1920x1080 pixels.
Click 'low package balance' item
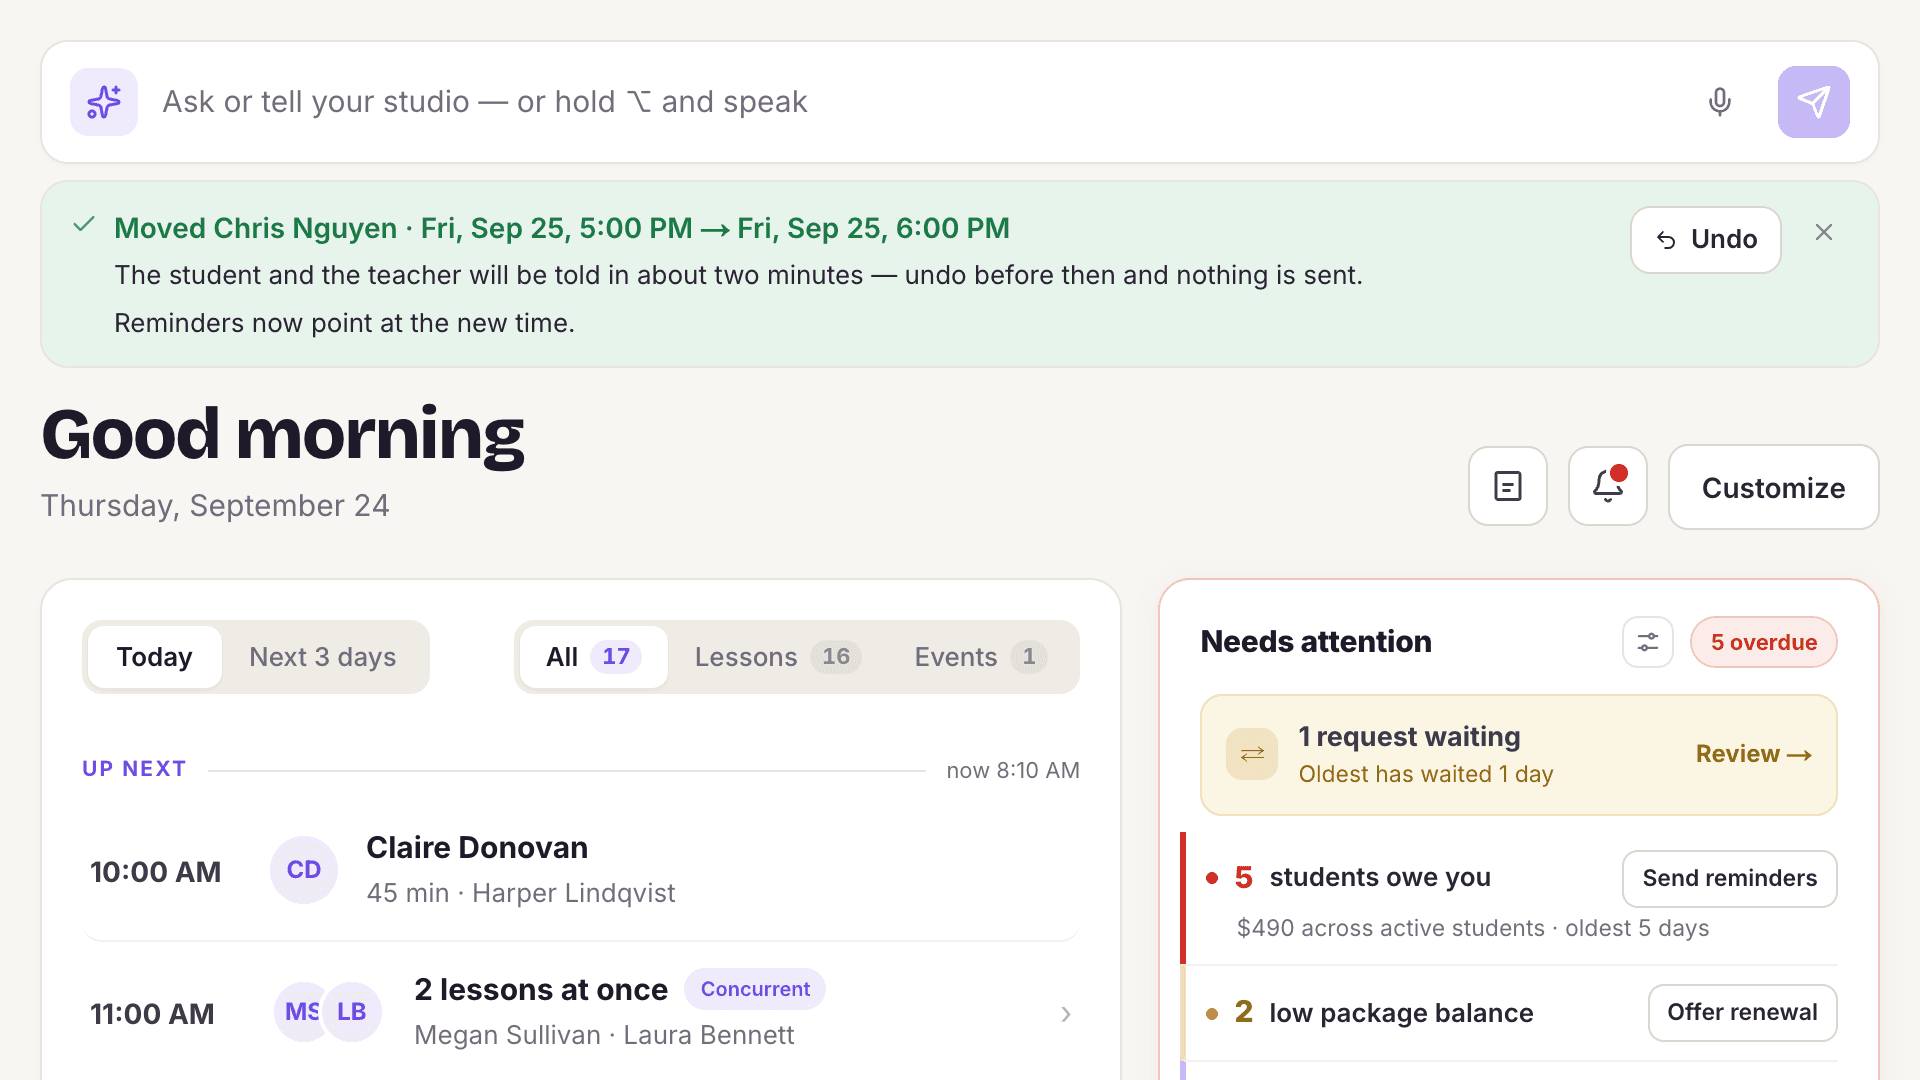coord(1401,1013)
